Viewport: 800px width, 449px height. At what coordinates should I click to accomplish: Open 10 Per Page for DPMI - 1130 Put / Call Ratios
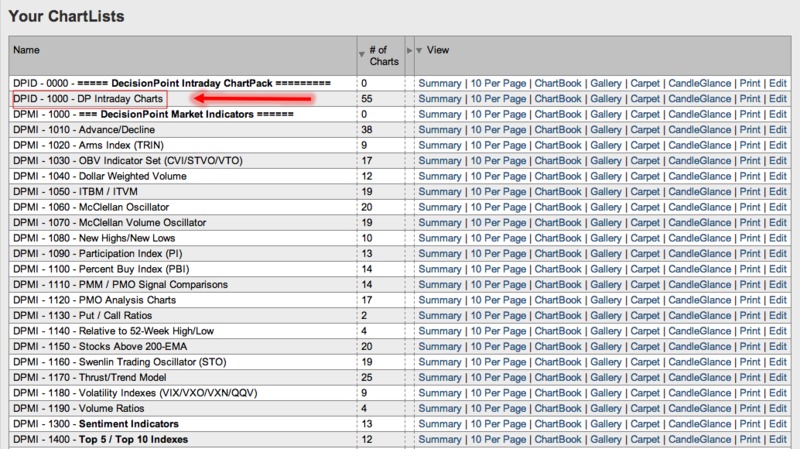click(x=498, y=315)
